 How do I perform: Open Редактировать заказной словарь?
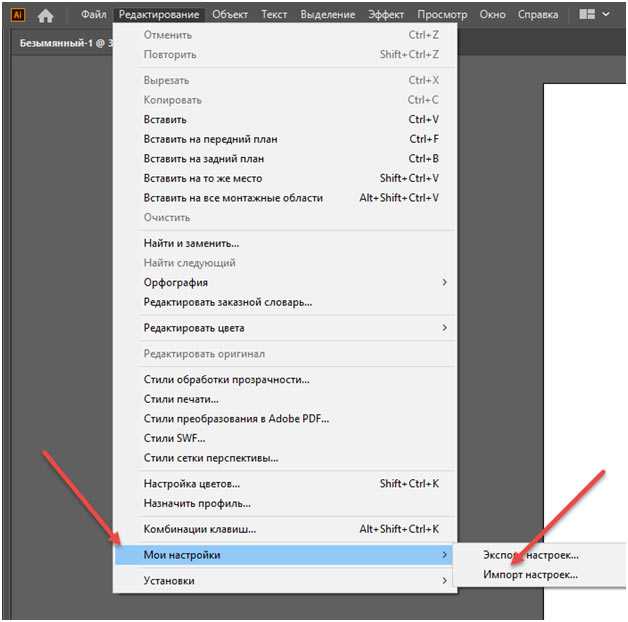point(285,302)
